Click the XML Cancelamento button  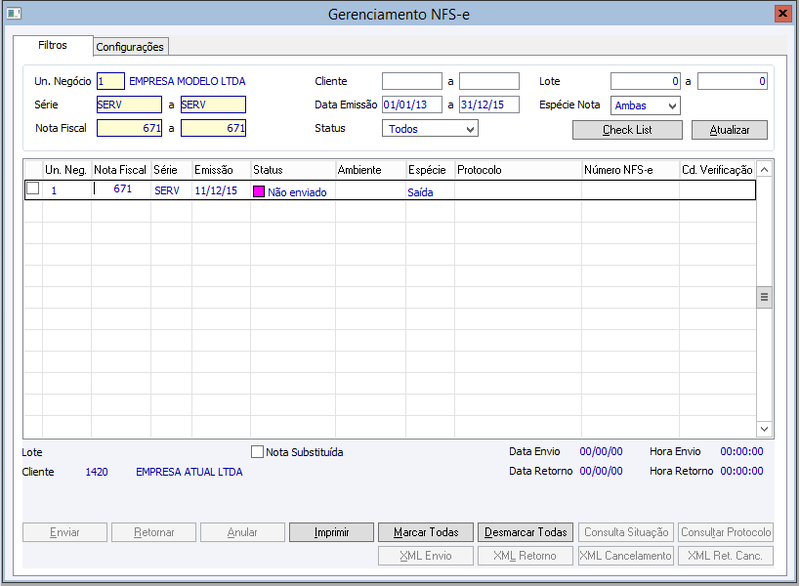click(626, 556)
